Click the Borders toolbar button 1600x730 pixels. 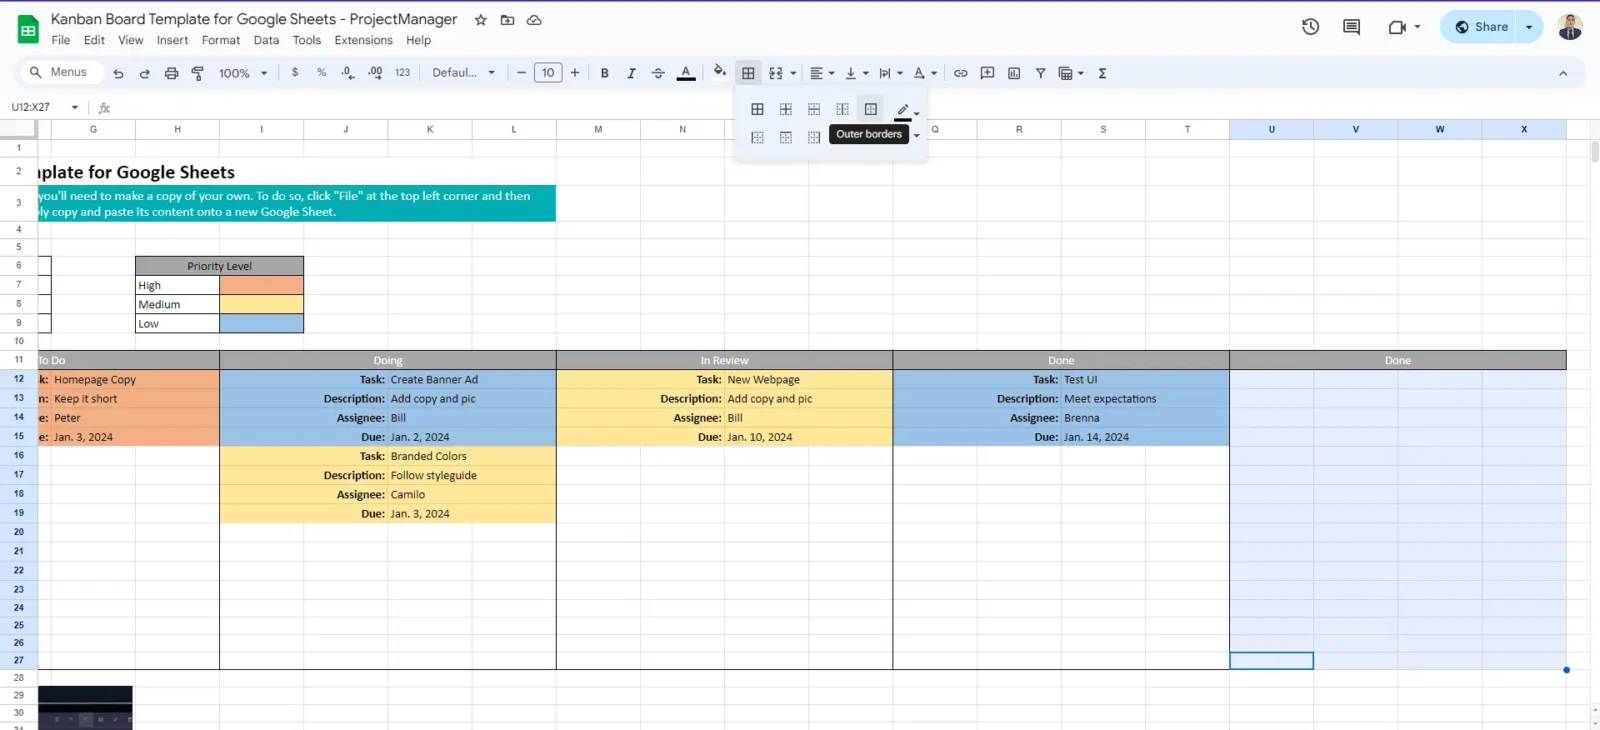click(x=748, y=73)
